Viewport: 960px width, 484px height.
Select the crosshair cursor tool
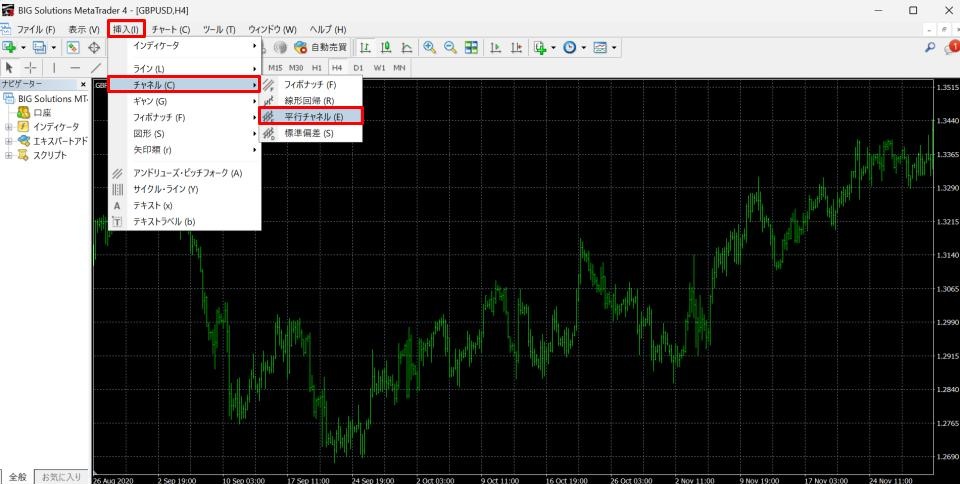[x=30, y=67]
